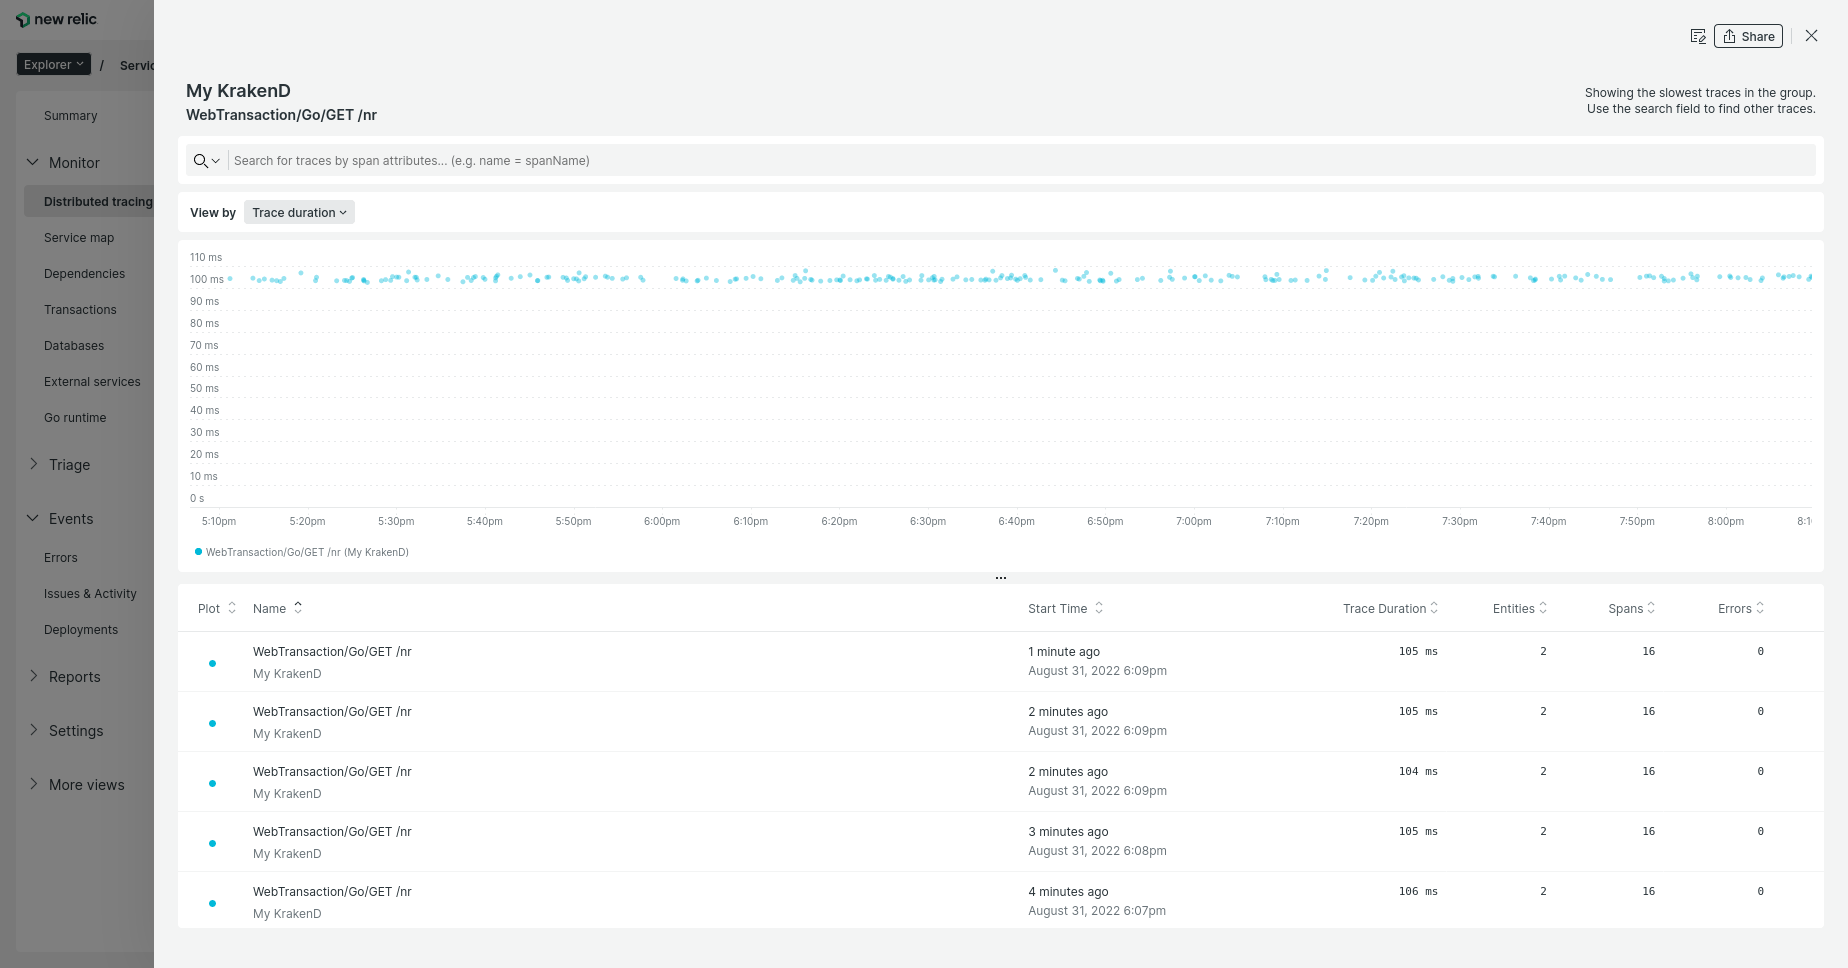Collapse the Monitor section
Screen dimensions: 1848x968
pos(33,162)
